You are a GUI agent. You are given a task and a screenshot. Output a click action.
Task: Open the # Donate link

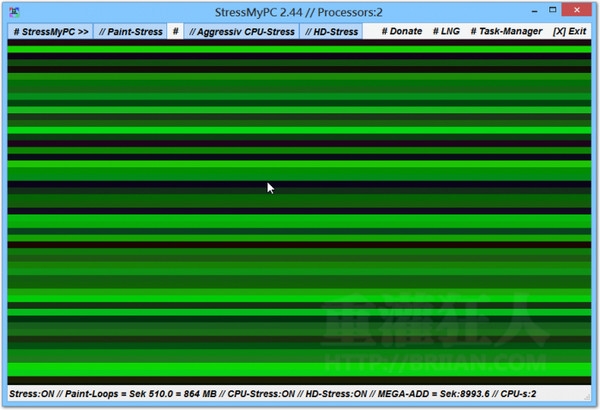click(402, 31)
